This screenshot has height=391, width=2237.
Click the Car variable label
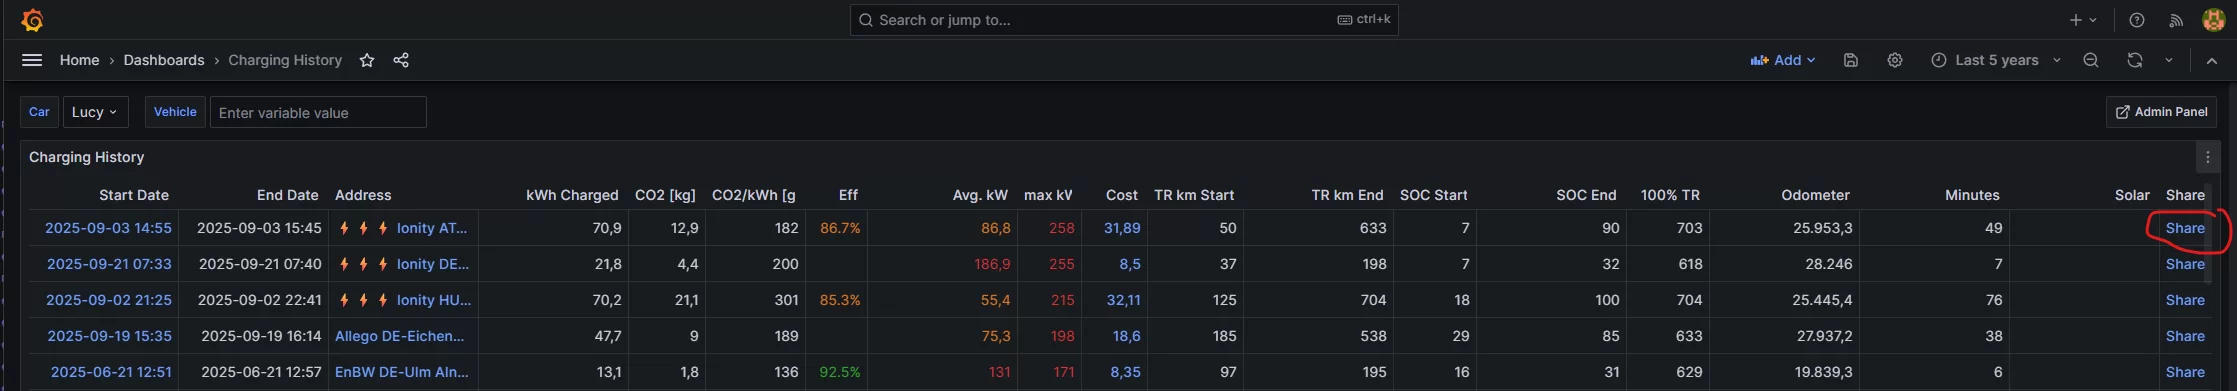point(39,112)
